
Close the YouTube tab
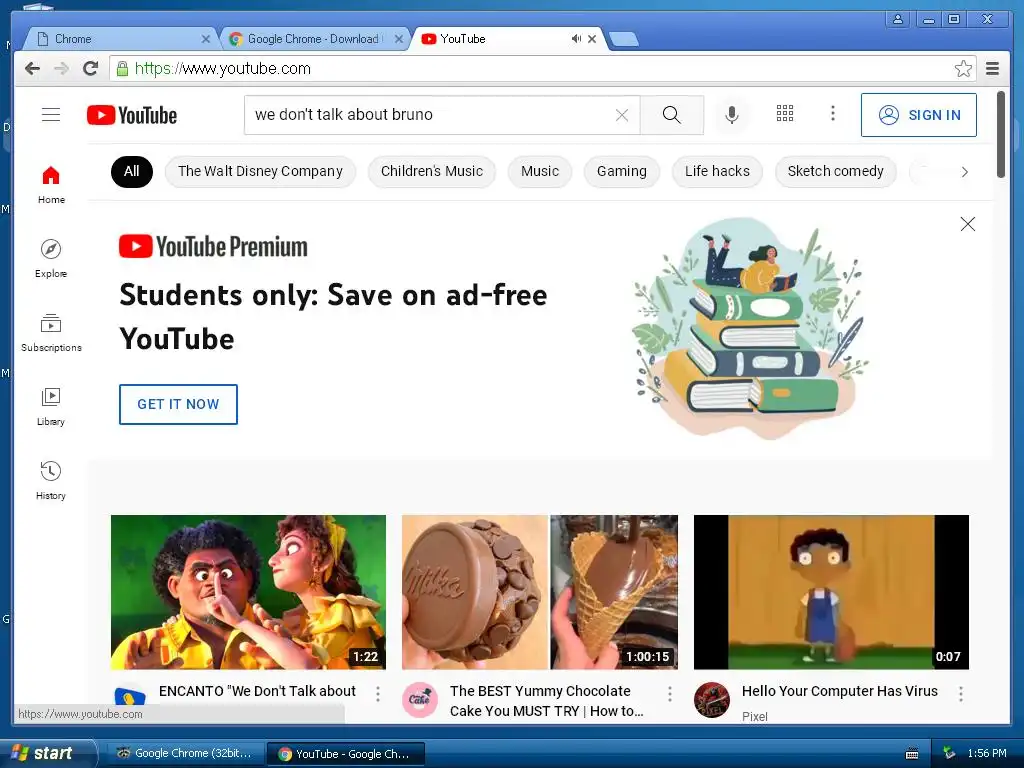(x=592, y=39)
